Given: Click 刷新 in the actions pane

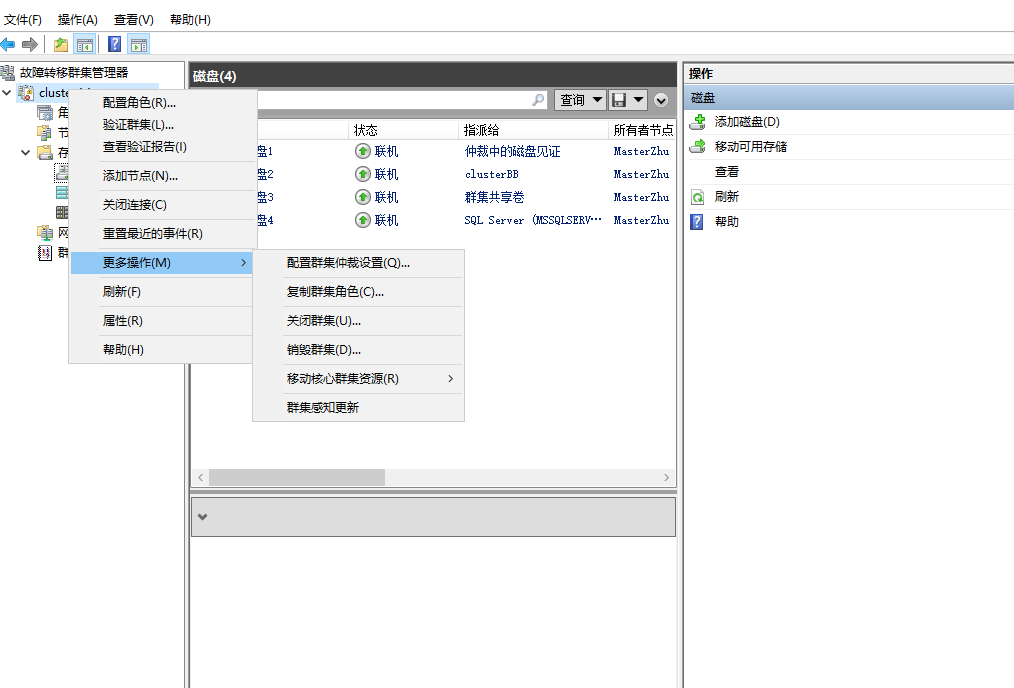Looking at the screenshot, I should [x=726, y=197].
